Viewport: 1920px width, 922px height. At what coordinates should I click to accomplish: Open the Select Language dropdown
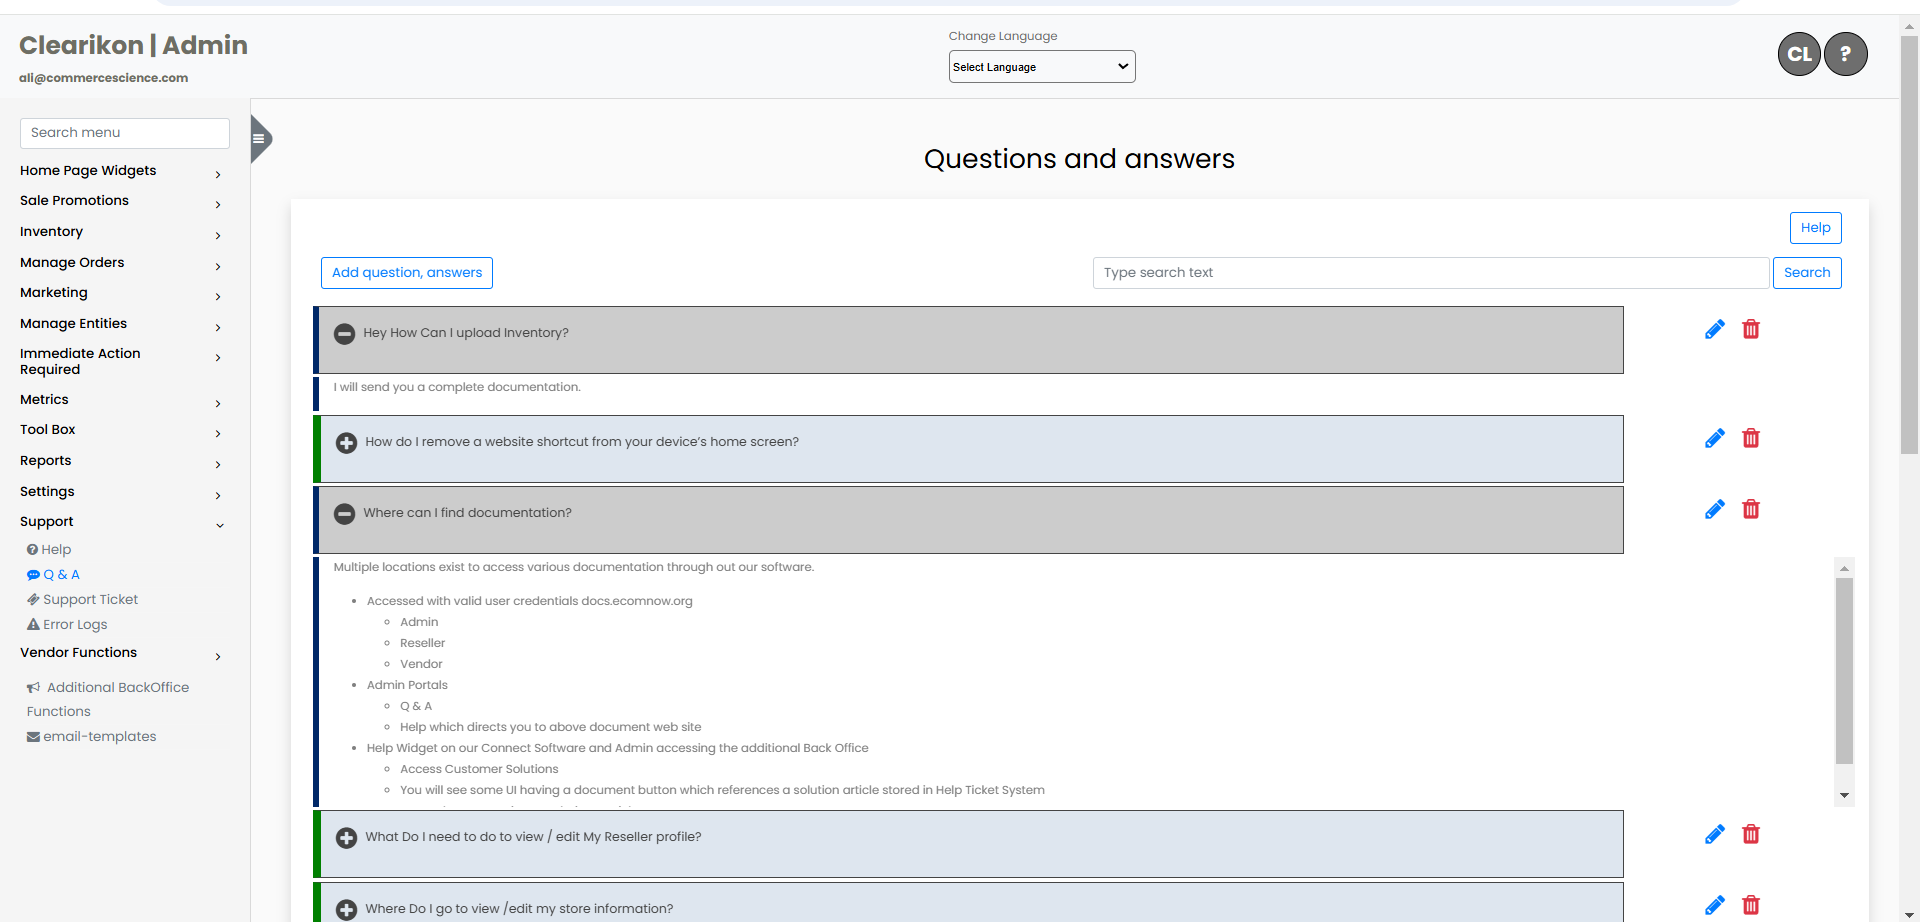pos(1041,66)
